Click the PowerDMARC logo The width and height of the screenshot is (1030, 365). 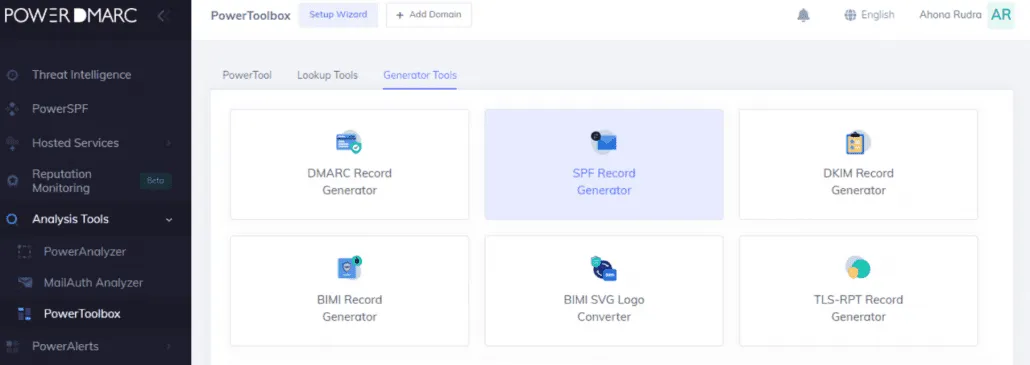(71, 16)
